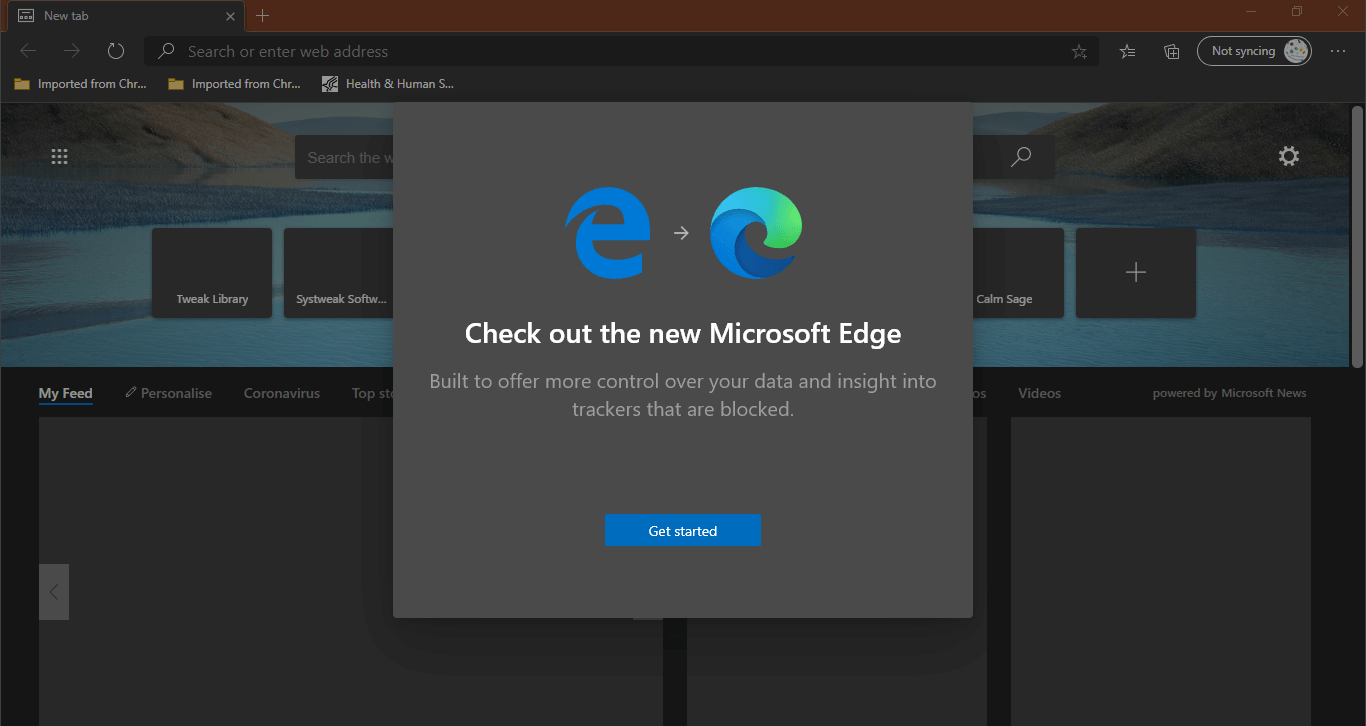Click the apps grid launcher icon

tap(59, 156)
